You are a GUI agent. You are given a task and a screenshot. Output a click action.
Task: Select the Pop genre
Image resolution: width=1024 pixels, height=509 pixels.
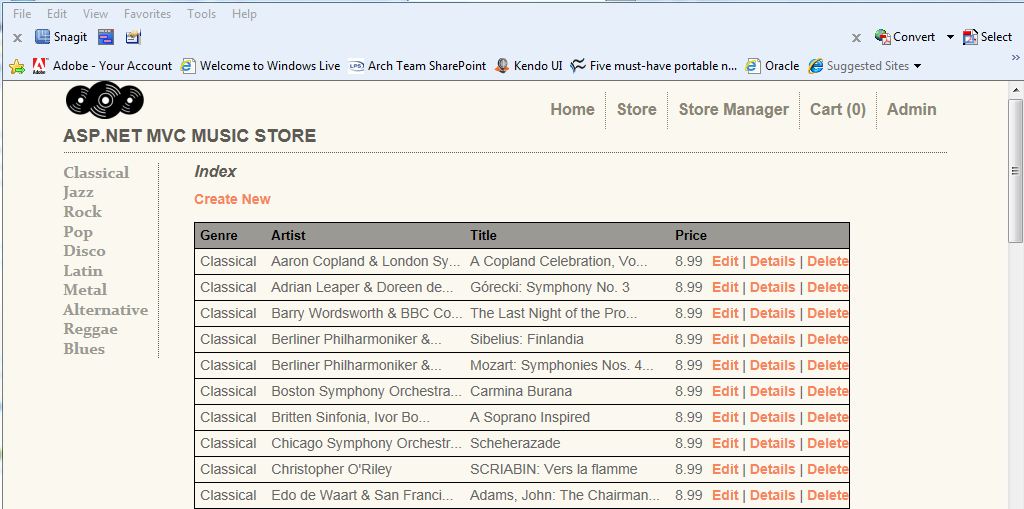pos(78,232)
